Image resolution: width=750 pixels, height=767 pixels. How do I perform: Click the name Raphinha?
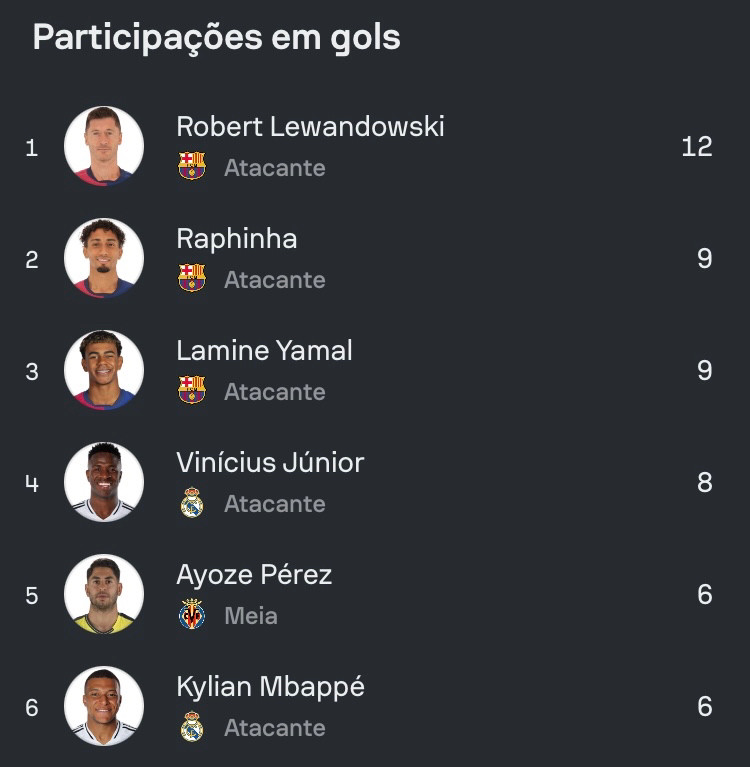[237, 239]
